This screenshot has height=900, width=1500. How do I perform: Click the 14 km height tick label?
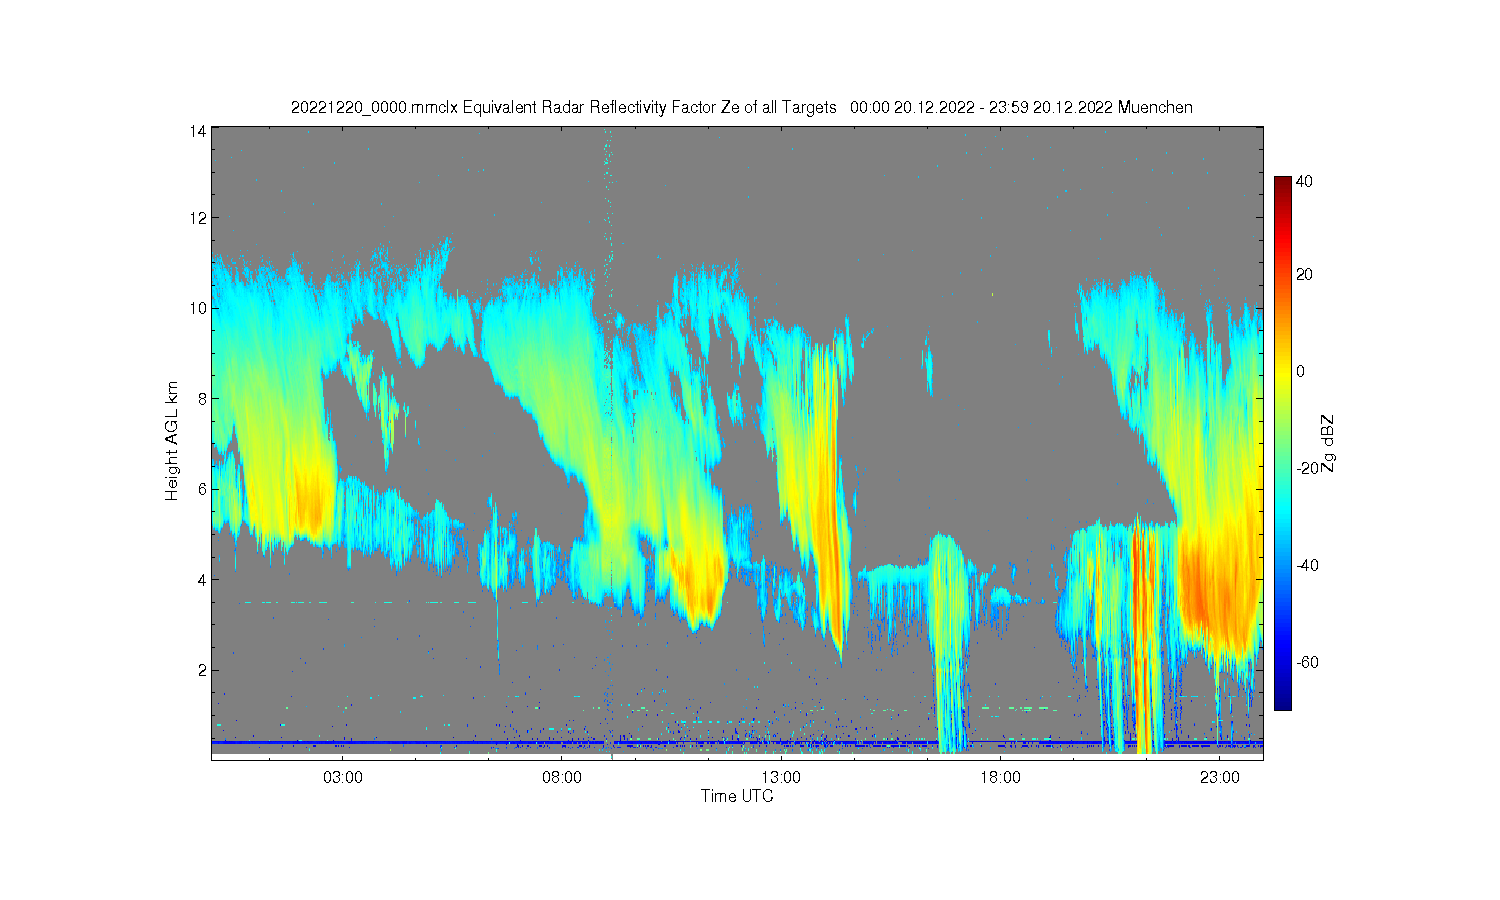(198, 131)
